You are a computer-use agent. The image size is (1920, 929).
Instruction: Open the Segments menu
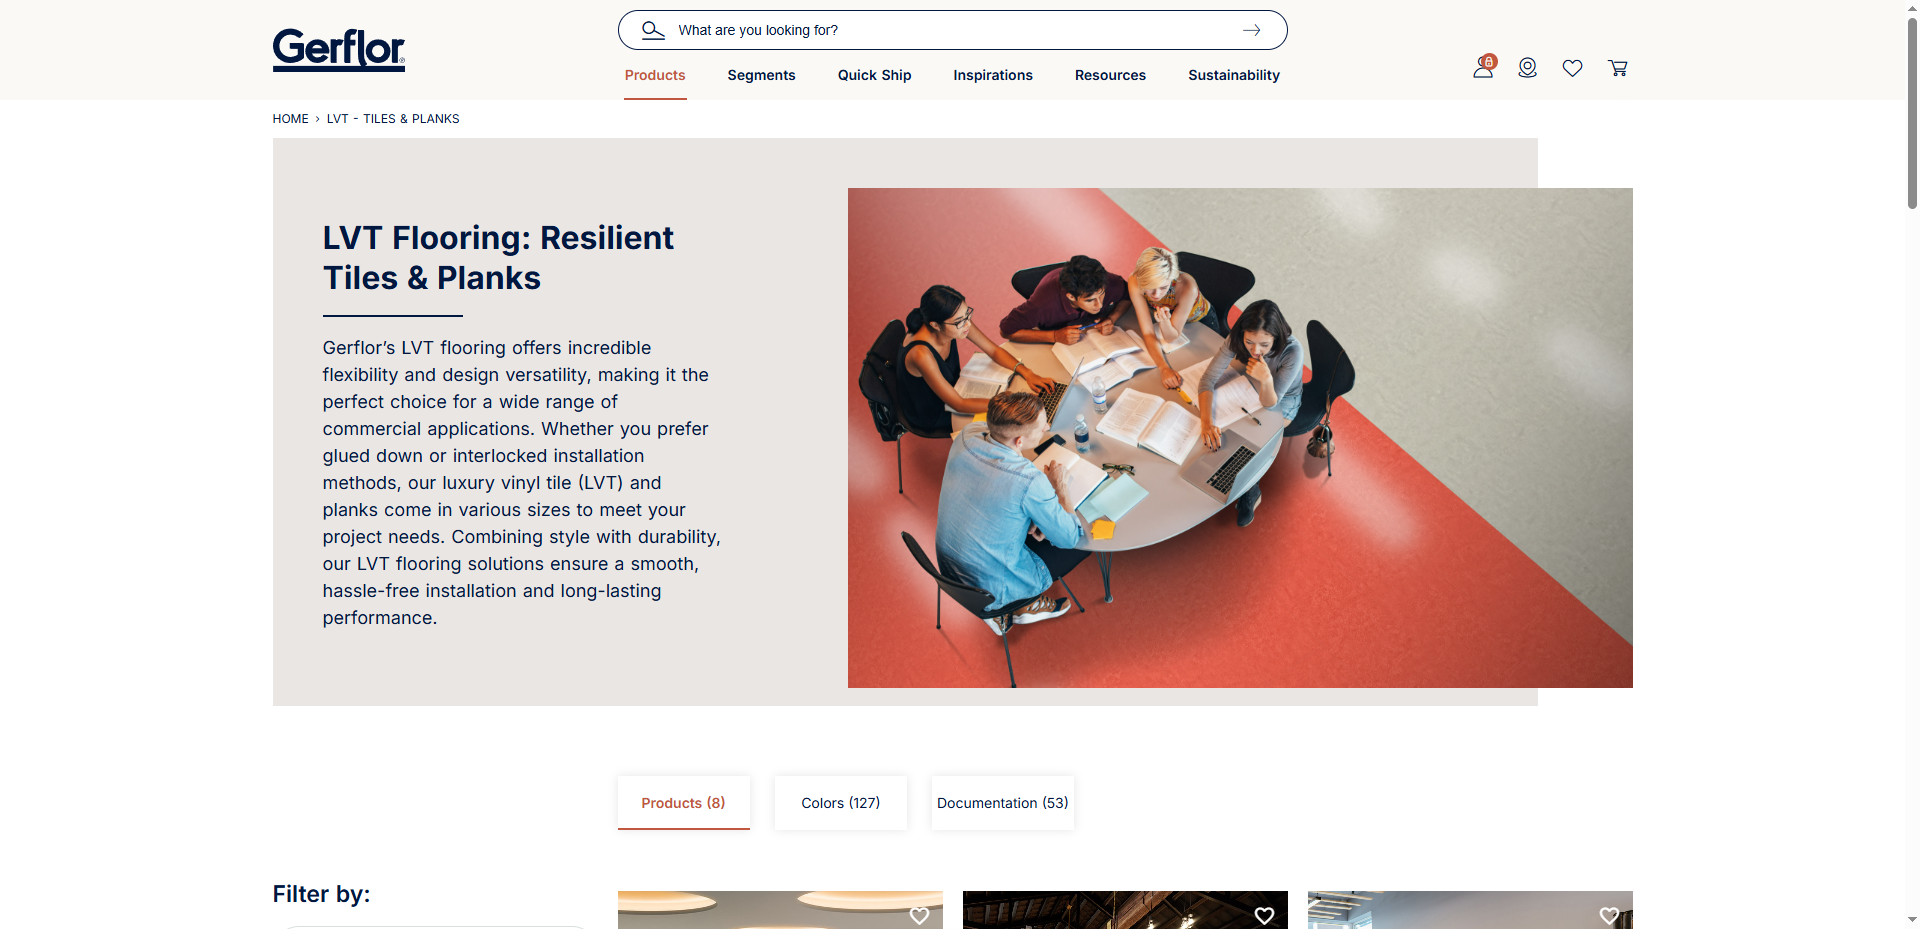[761, 75]
